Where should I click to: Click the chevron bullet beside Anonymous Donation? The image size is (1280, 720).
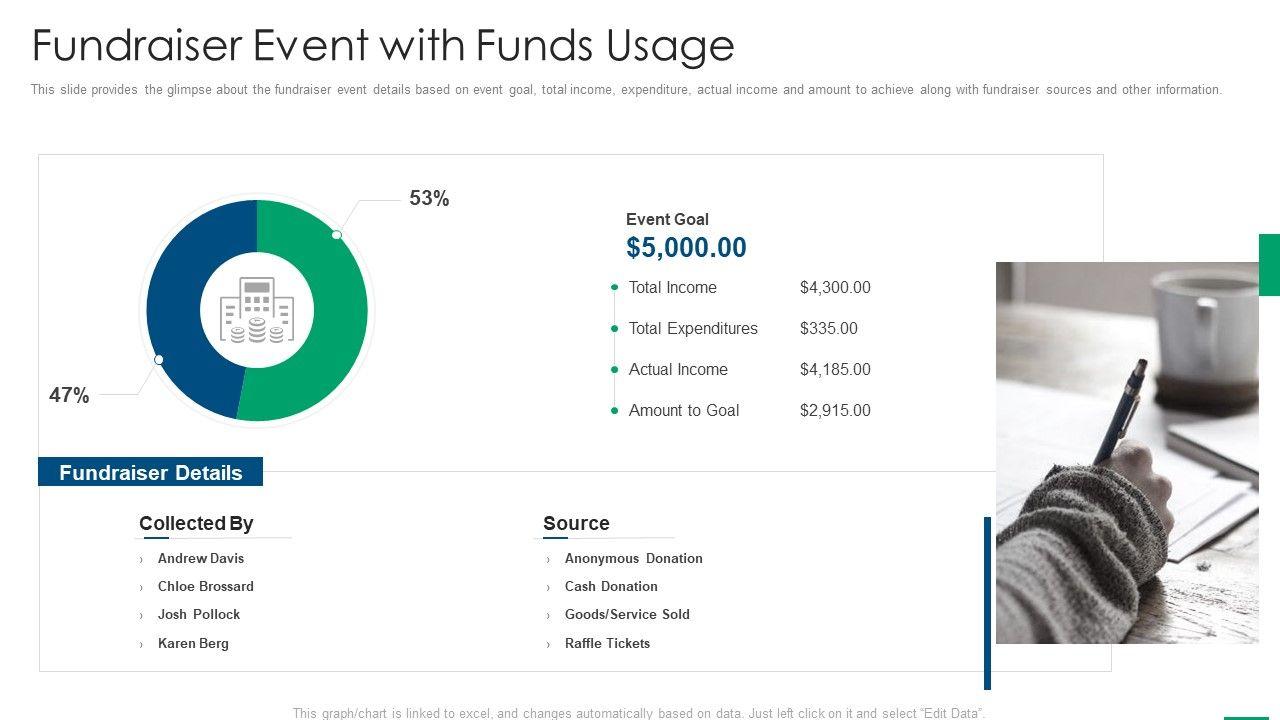[548, 560]
